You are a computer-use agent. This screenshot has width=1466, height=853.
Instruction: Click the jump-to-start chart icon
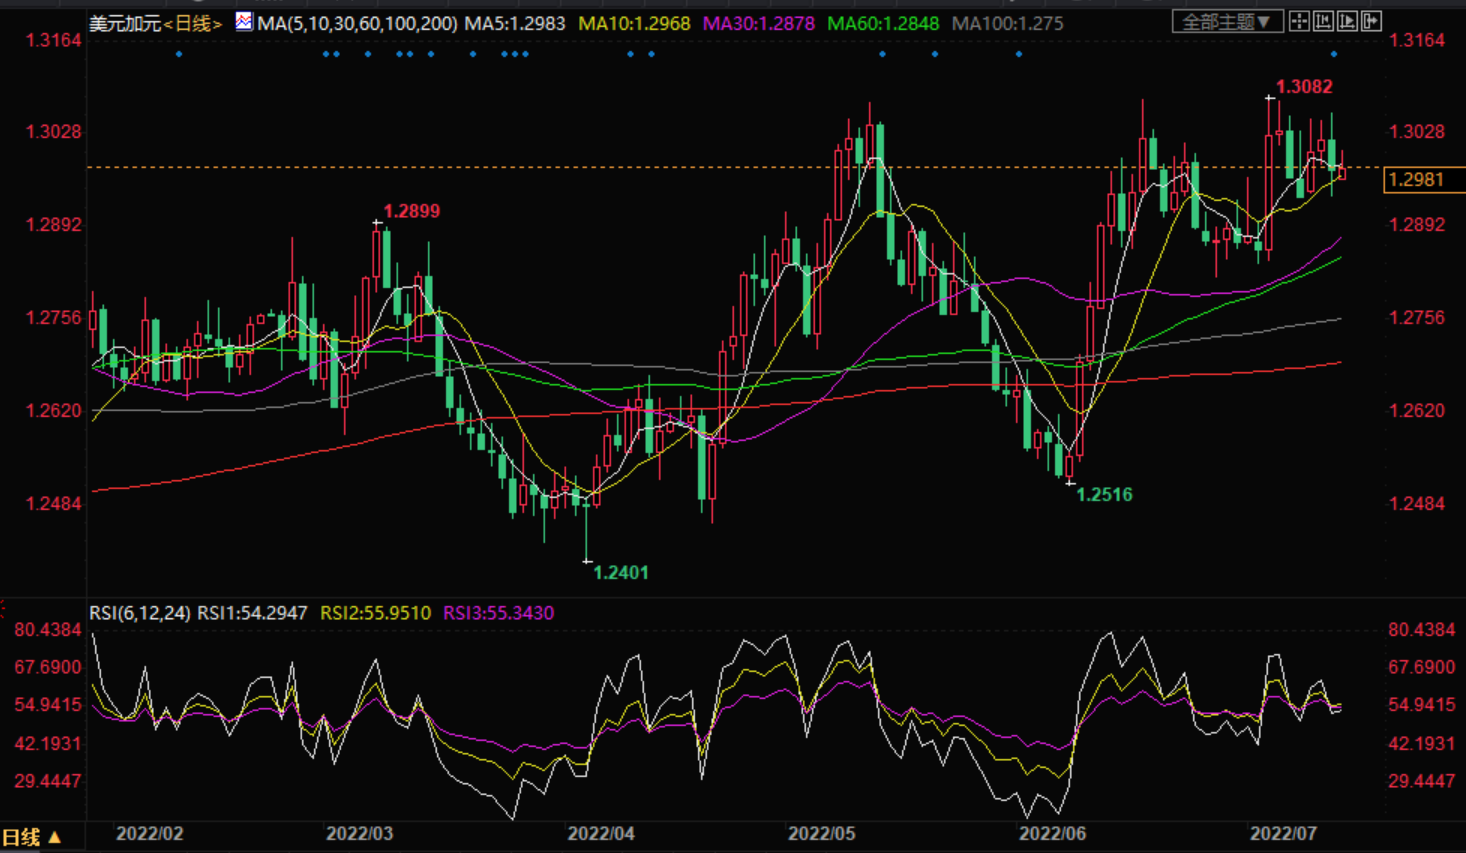tap(1324, 21)
